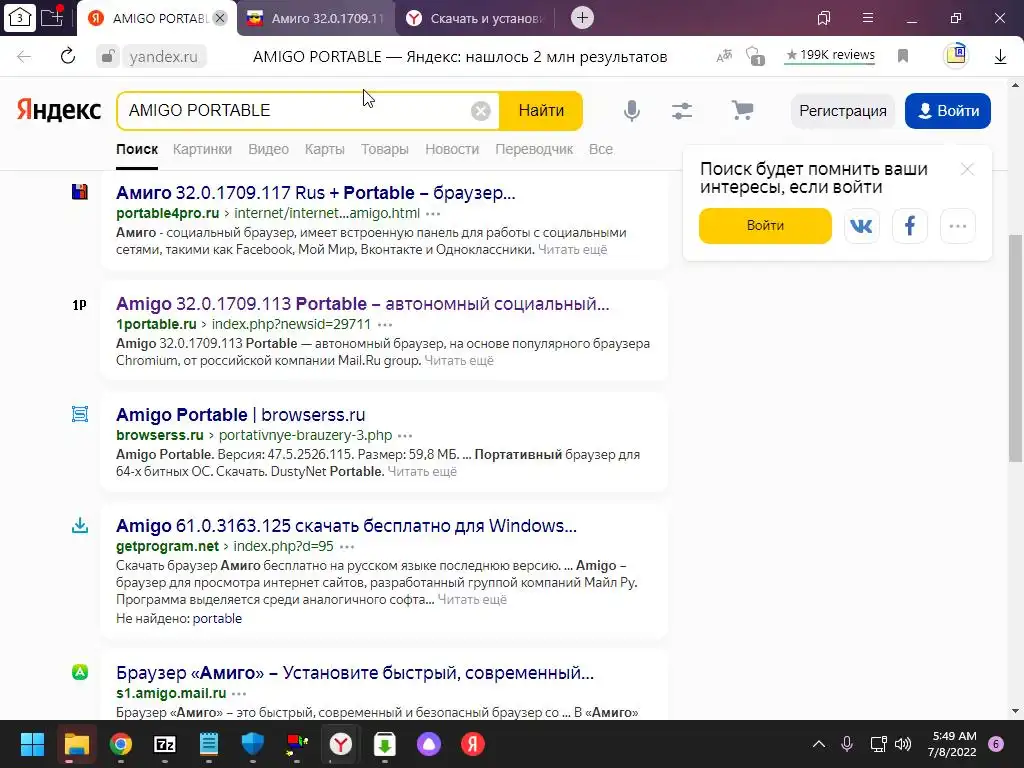Select the Переводчик tab
Image resolution: width=1024 pixels, height=768 pixels.
tap(534, 150)
